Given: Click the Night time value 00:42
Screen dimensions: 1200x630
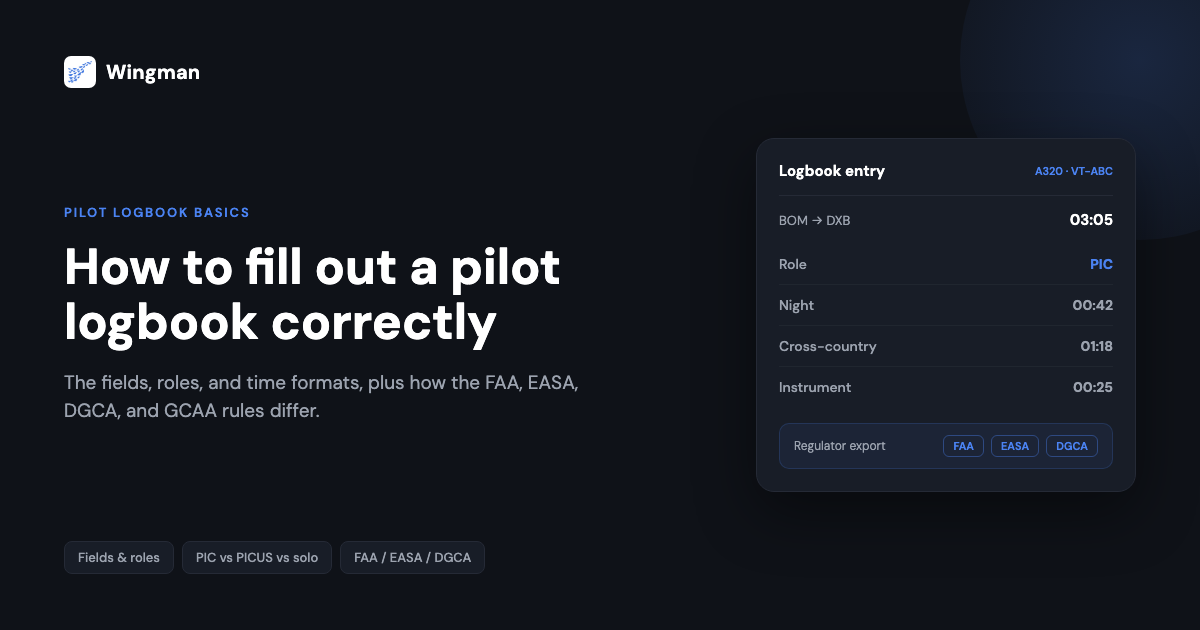Looking at the screenshot, I should point(1092,306).
